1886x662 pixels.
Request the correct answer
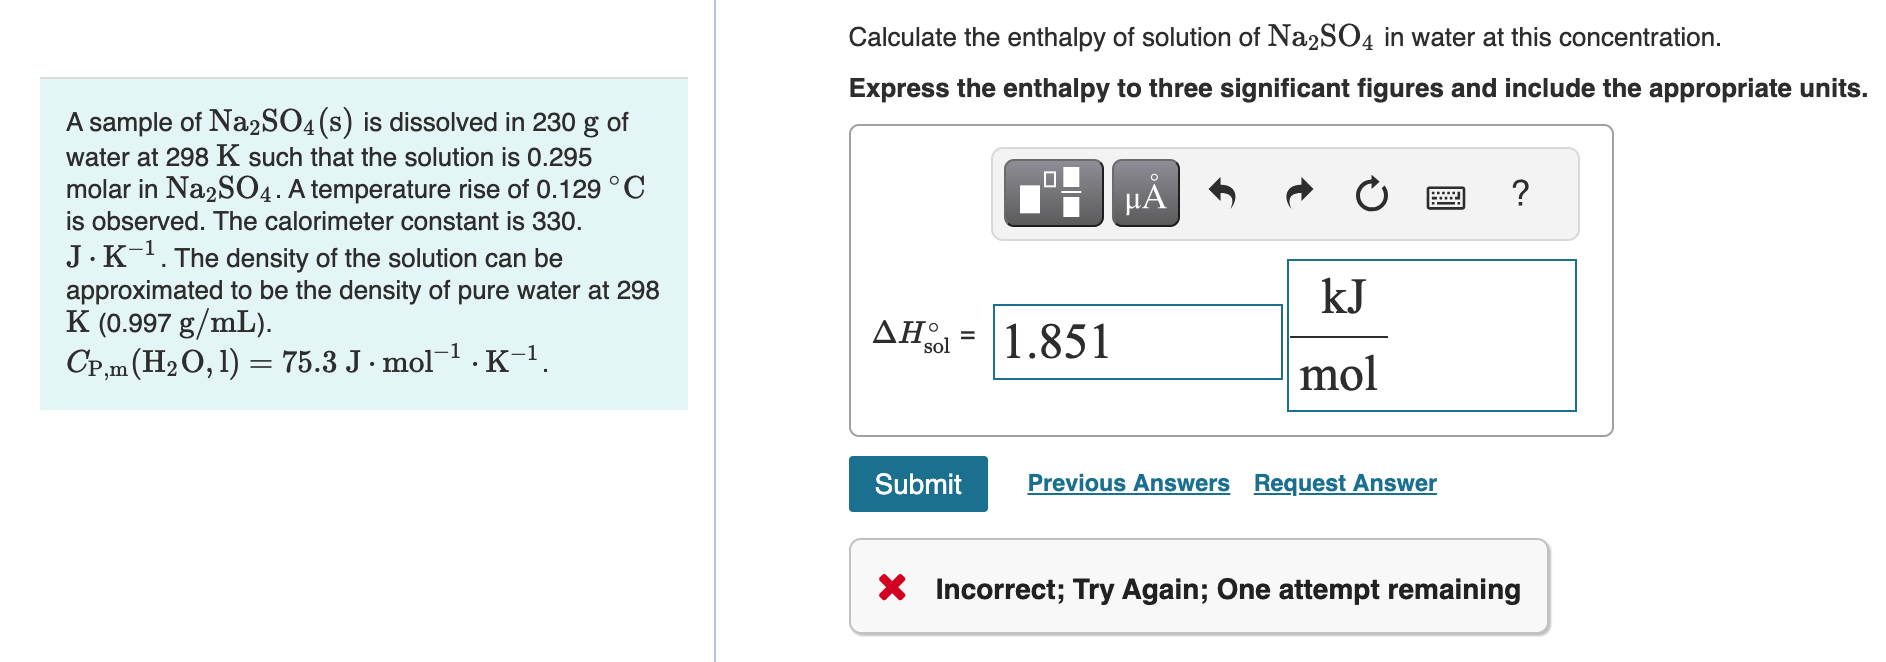(1344, 483)
